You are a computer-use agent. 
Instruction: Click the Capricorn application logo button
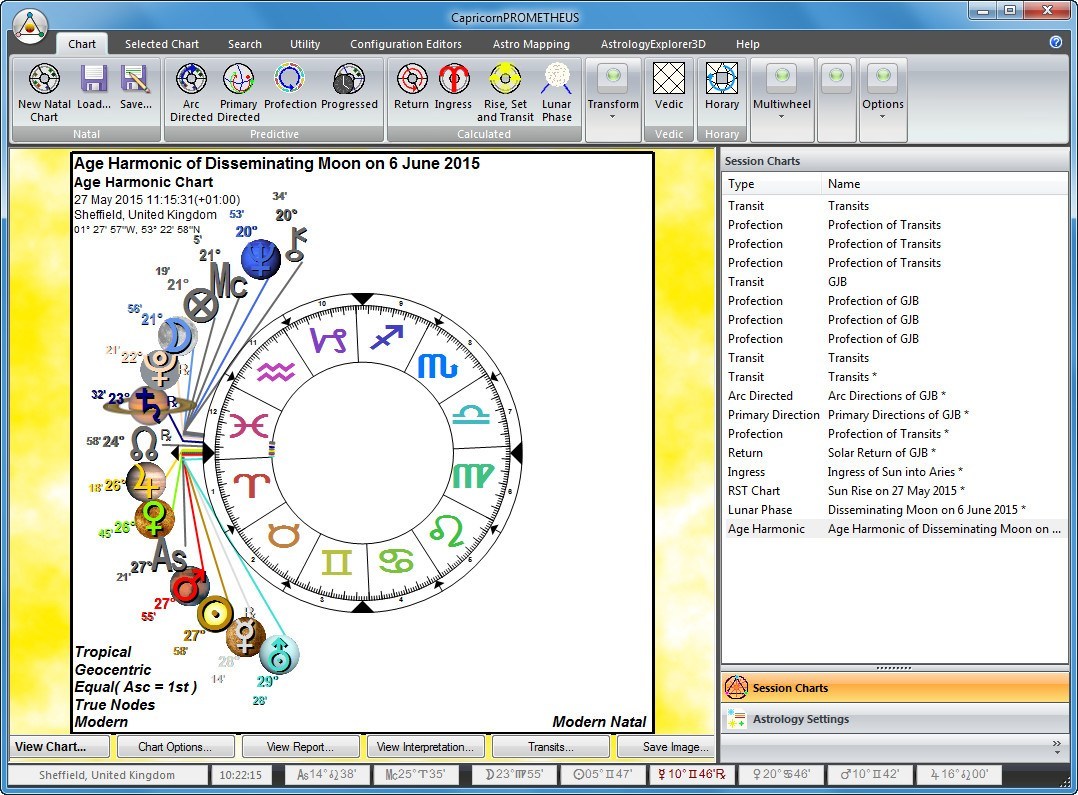tap(30, 26)
